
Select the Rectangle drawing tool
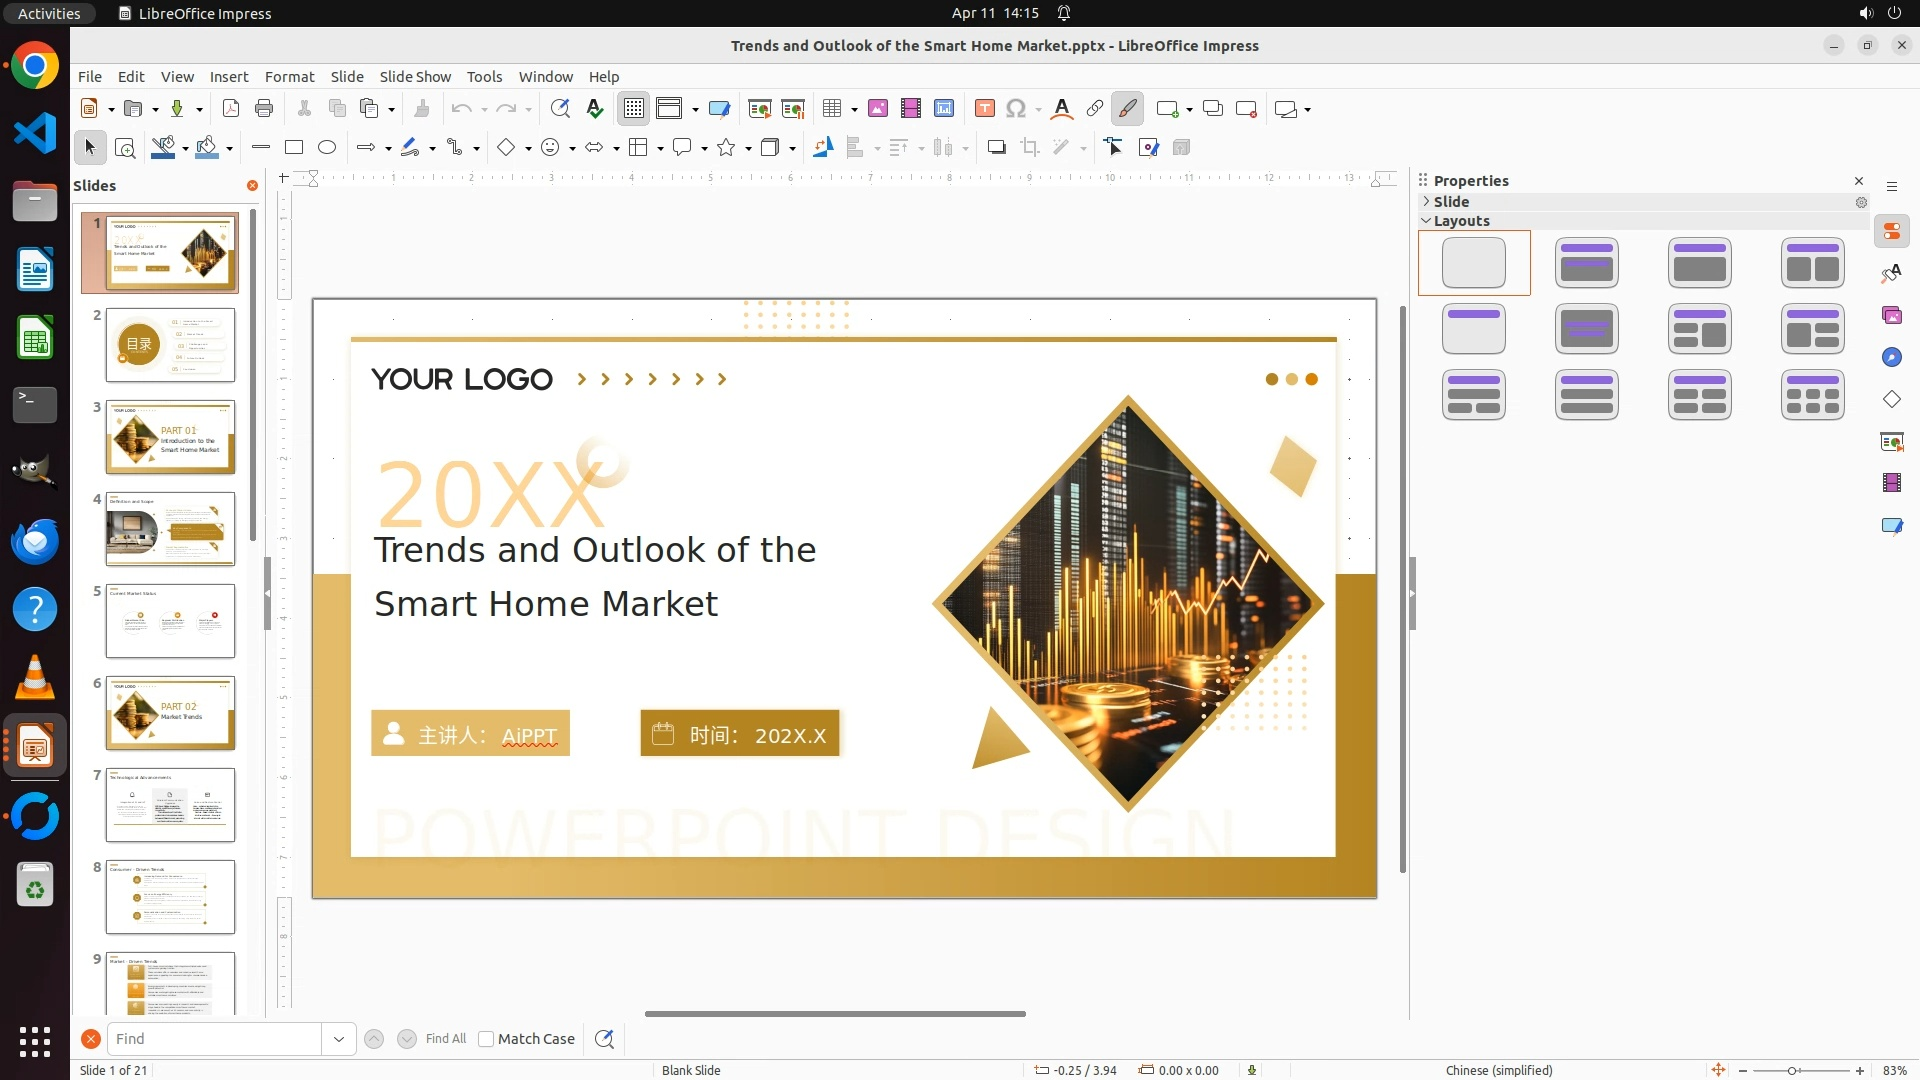294,148
